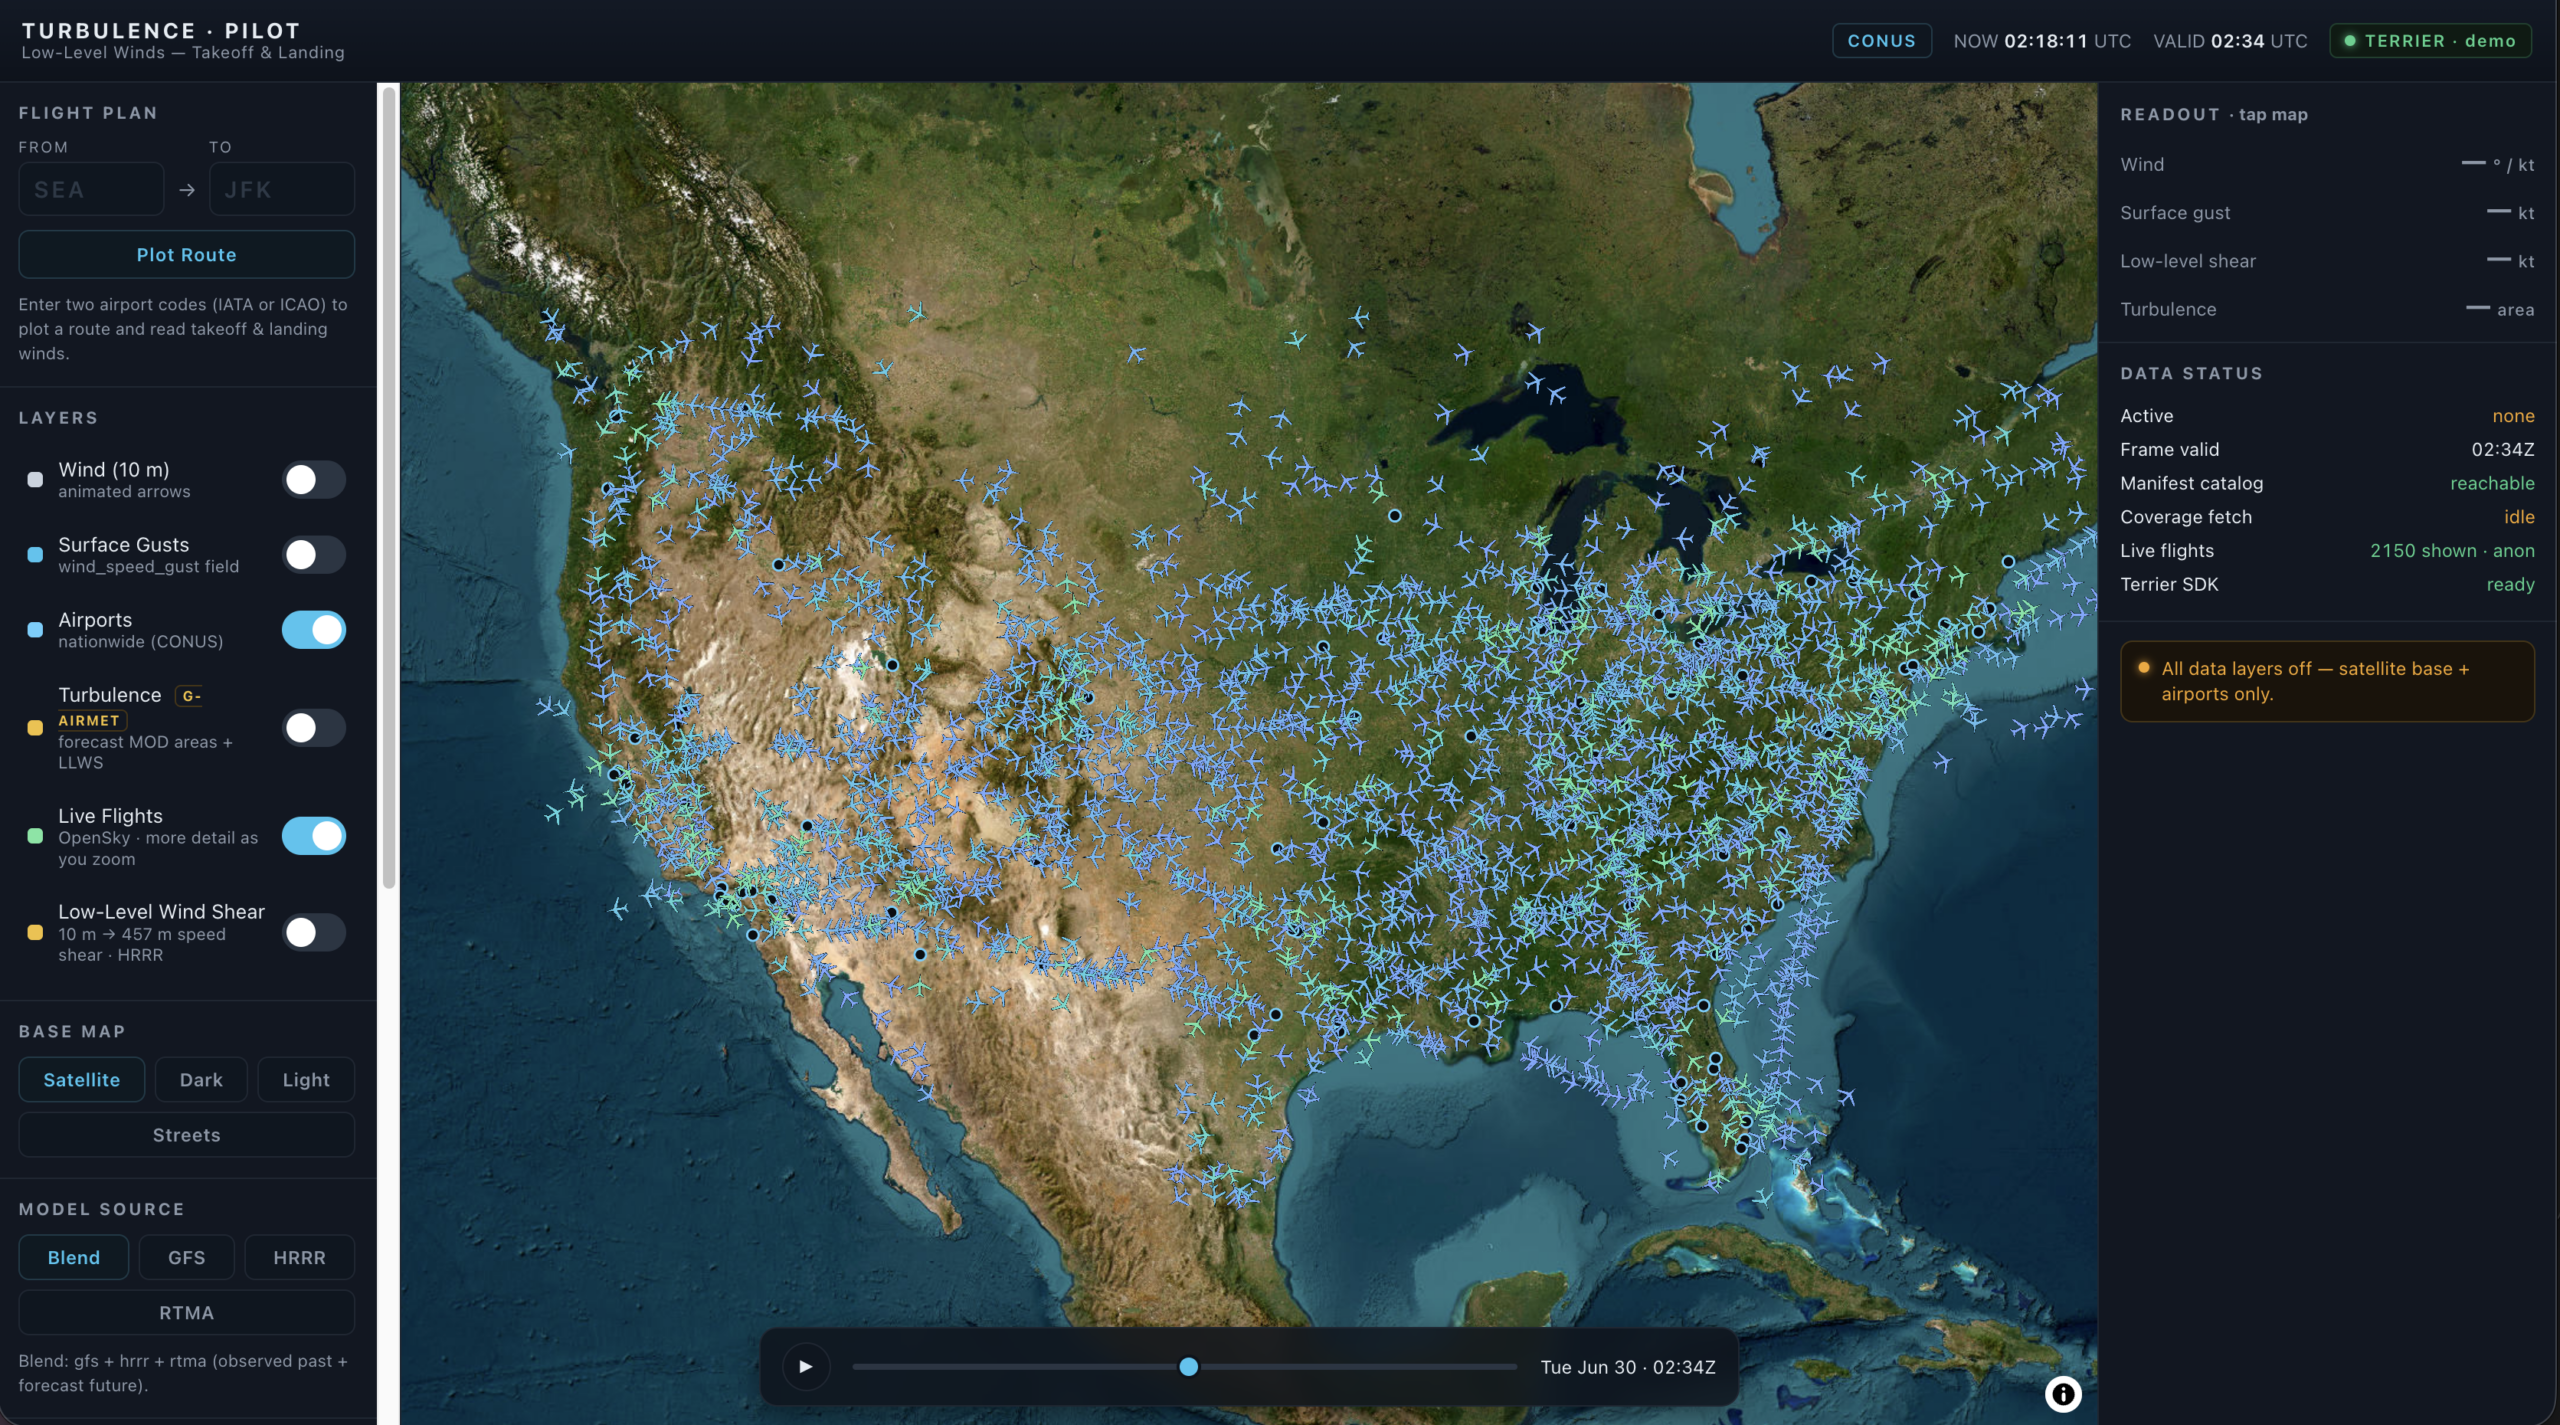Select the Blend model source
The image size is (2560, 1425).
(x=74, y=1257)
